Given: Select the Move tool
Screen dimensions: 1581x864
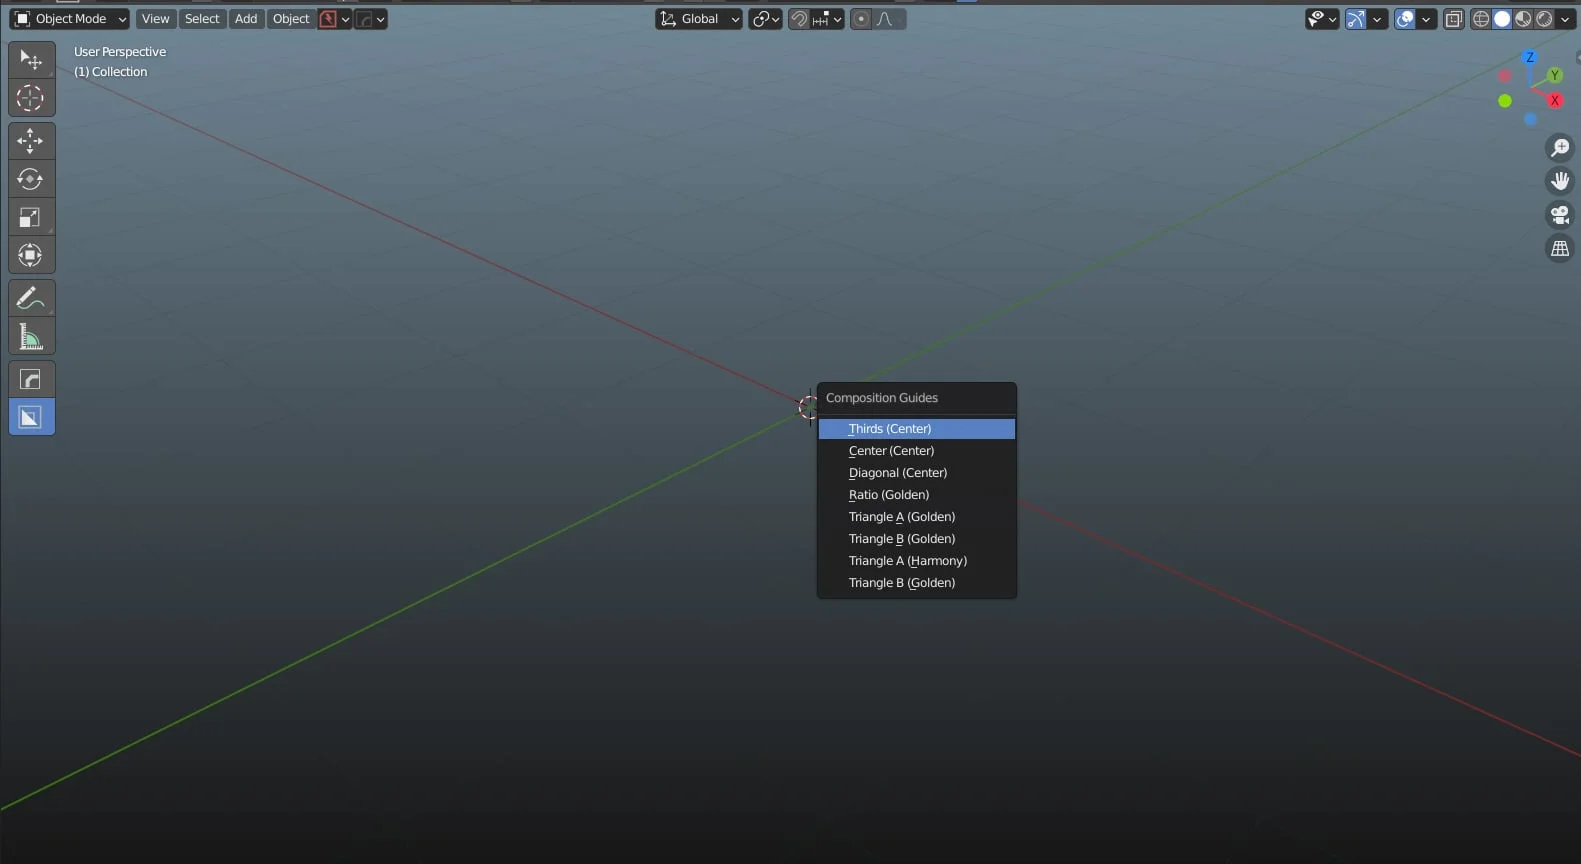Looking at the screenshot, I should click(31, 141).
